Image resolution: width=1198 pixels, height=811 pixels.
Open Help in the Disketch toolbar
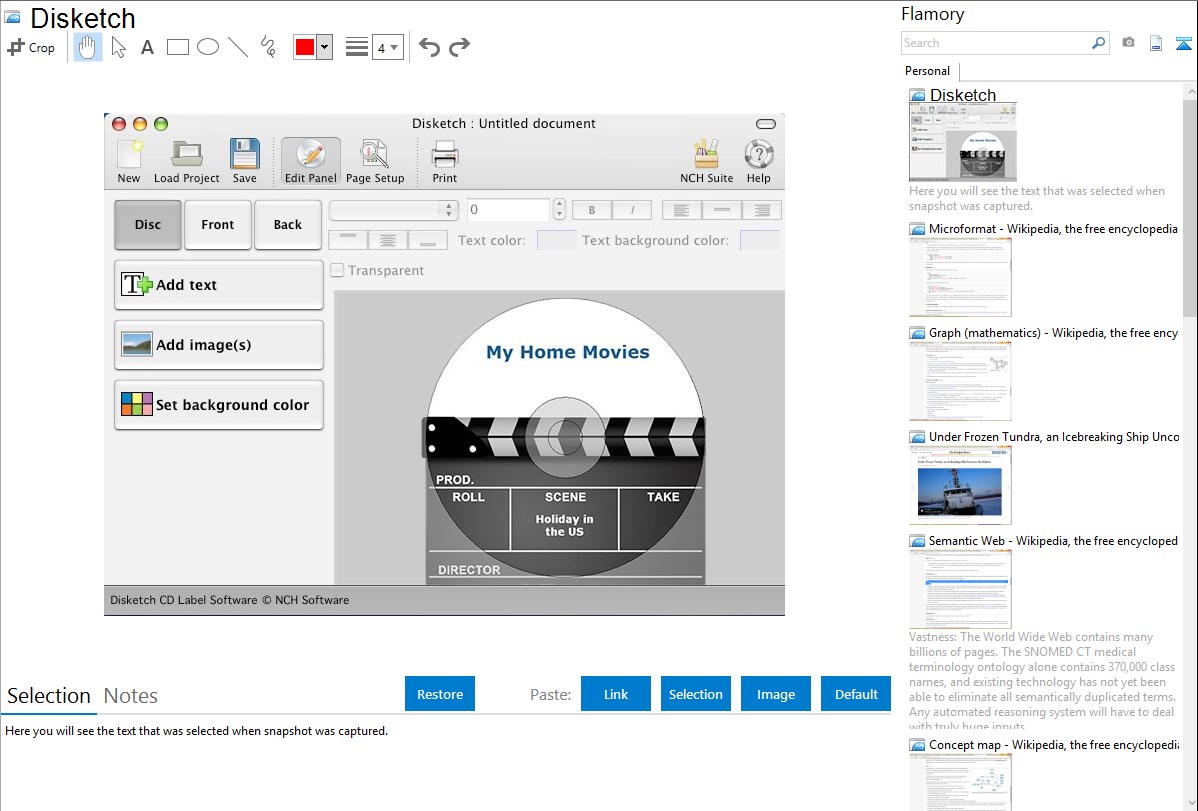(759, 162)
